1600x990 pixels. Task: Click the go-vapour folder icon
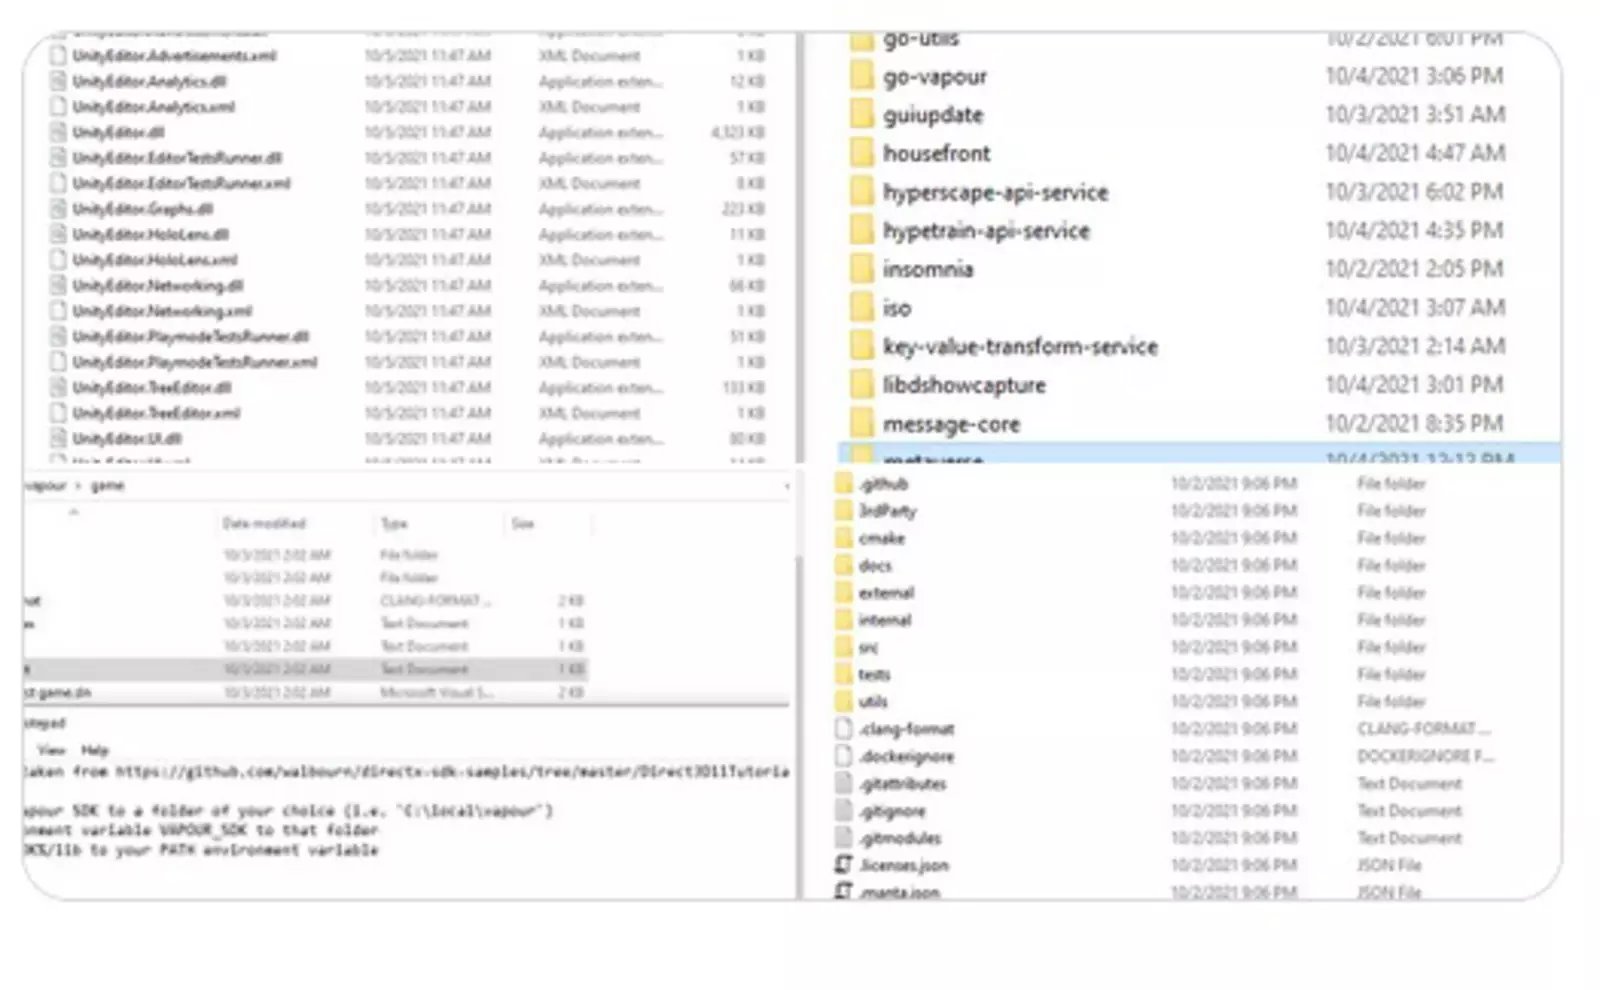tap(861, 77)
